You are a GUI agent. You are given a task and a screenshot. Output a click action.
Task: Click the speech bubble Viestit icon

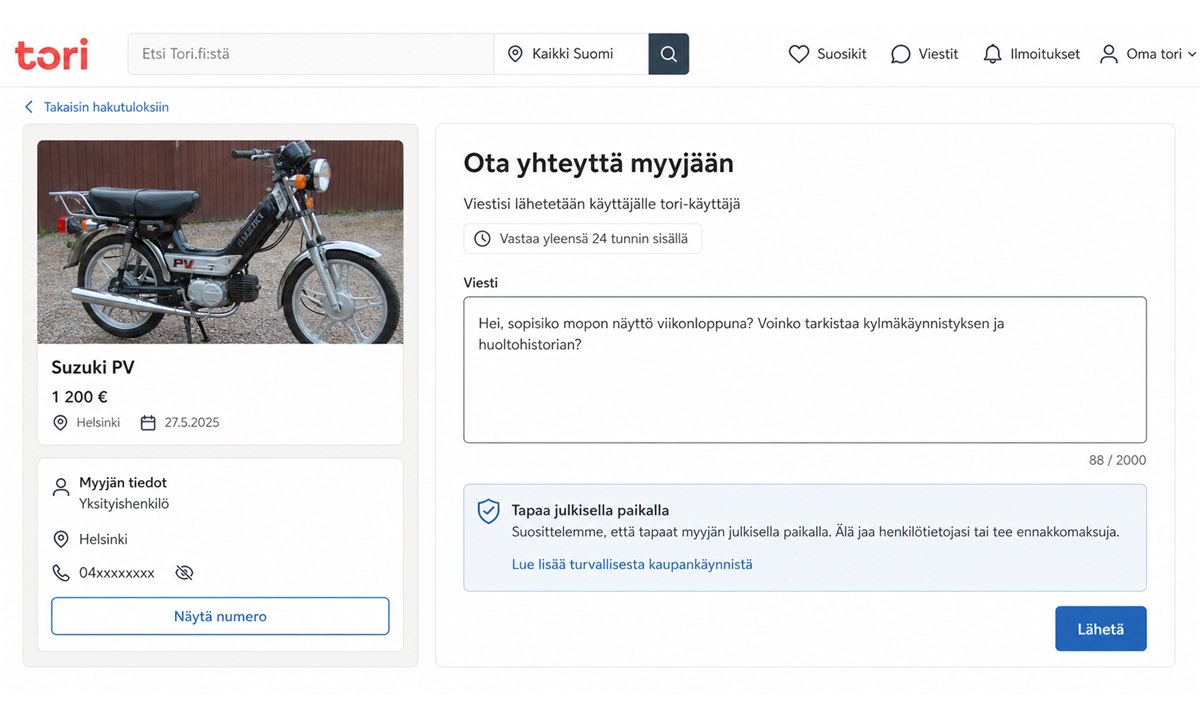901,54
